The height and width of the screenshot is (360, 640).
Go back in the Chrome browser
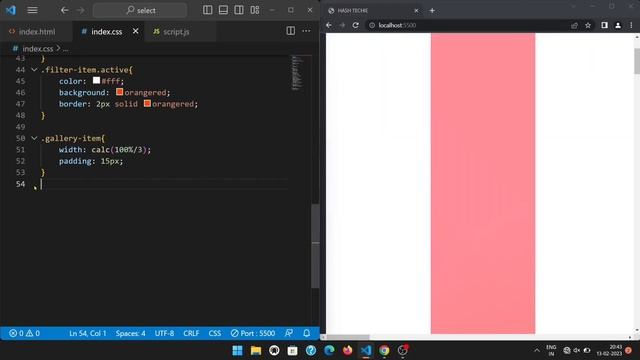tap(329, 25)
